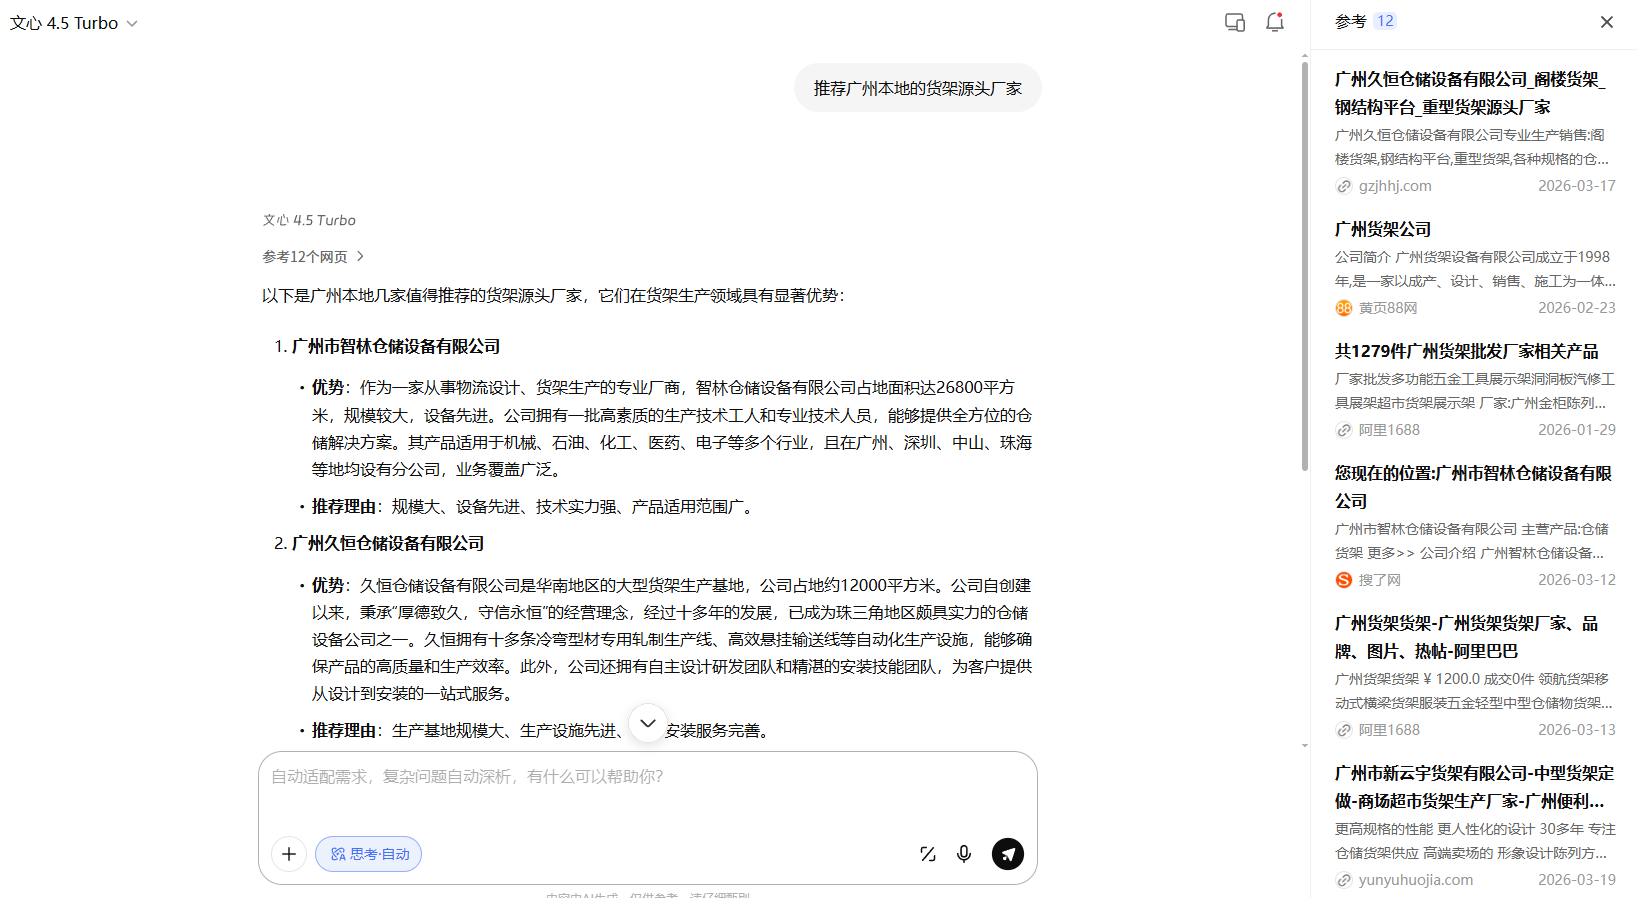Open the prompt optimize wand icon
This screenshot has width=1637, height=898.
(928, 854)
